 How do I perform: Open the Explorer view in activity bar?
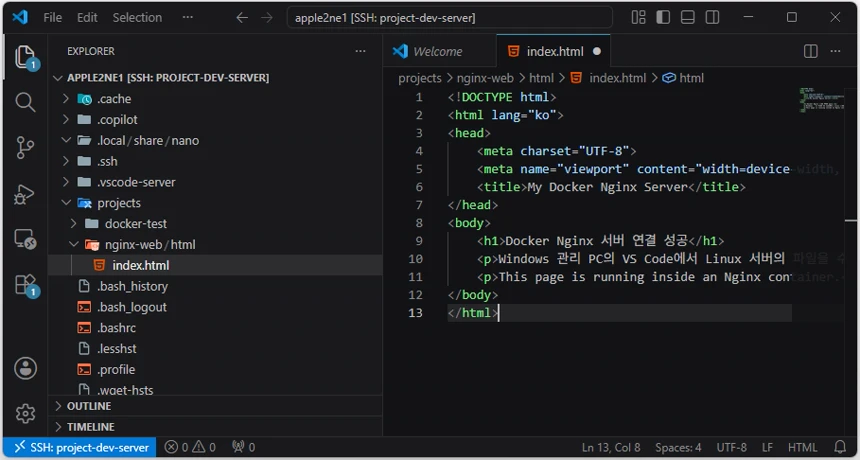(25, 57)
